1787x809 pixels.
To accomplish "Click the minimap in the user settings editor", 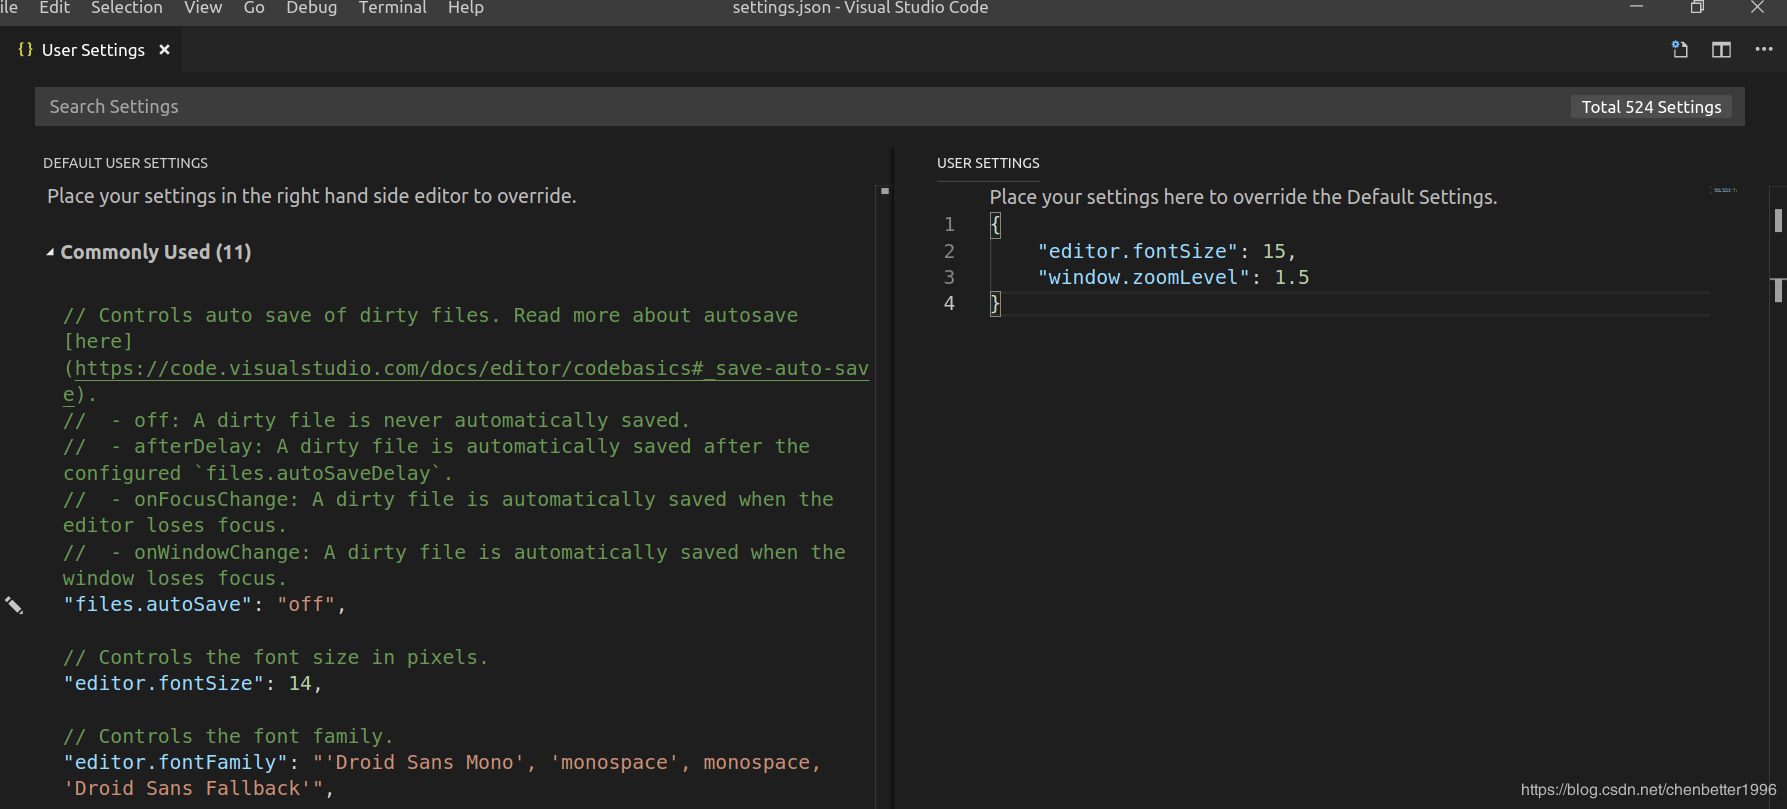I will tap(1724, 190).
